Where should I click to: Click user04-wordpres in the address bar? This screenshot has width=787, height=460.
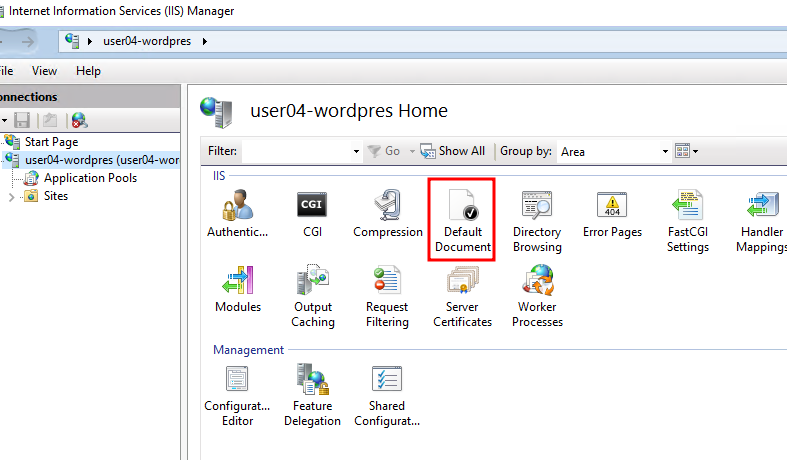tap(147, 41)
